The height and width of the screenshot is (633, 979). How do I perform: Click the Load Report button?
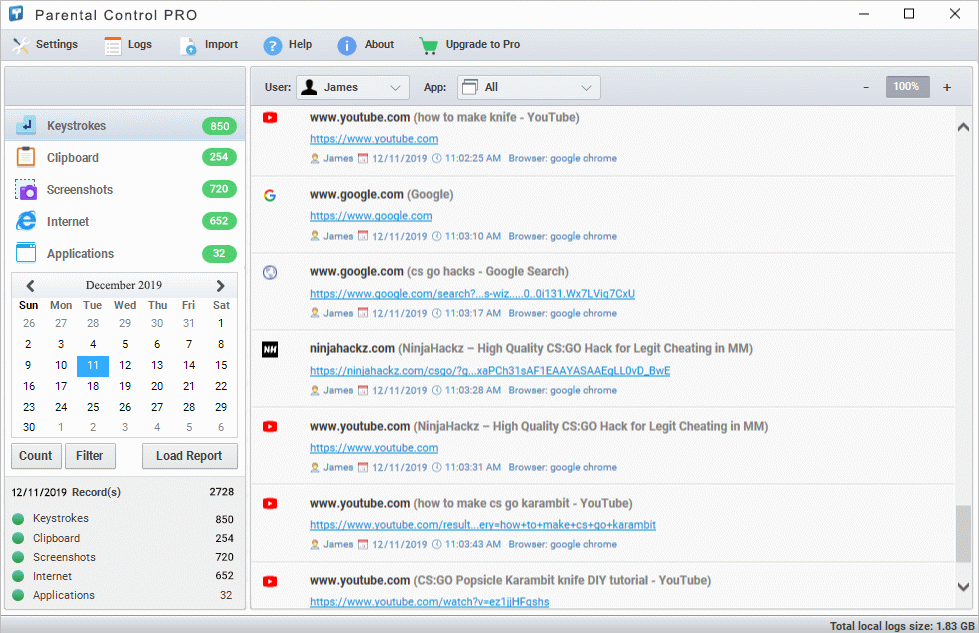click(189, 456)
